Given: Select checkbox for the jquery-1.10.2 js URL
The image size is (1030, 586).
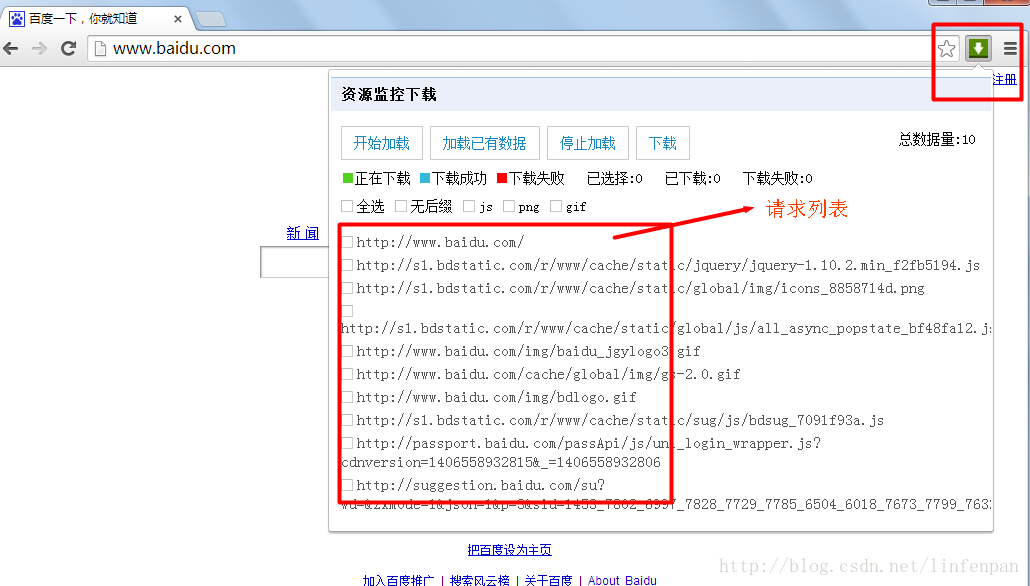Looking at the screenshot, I should (347, 265).
